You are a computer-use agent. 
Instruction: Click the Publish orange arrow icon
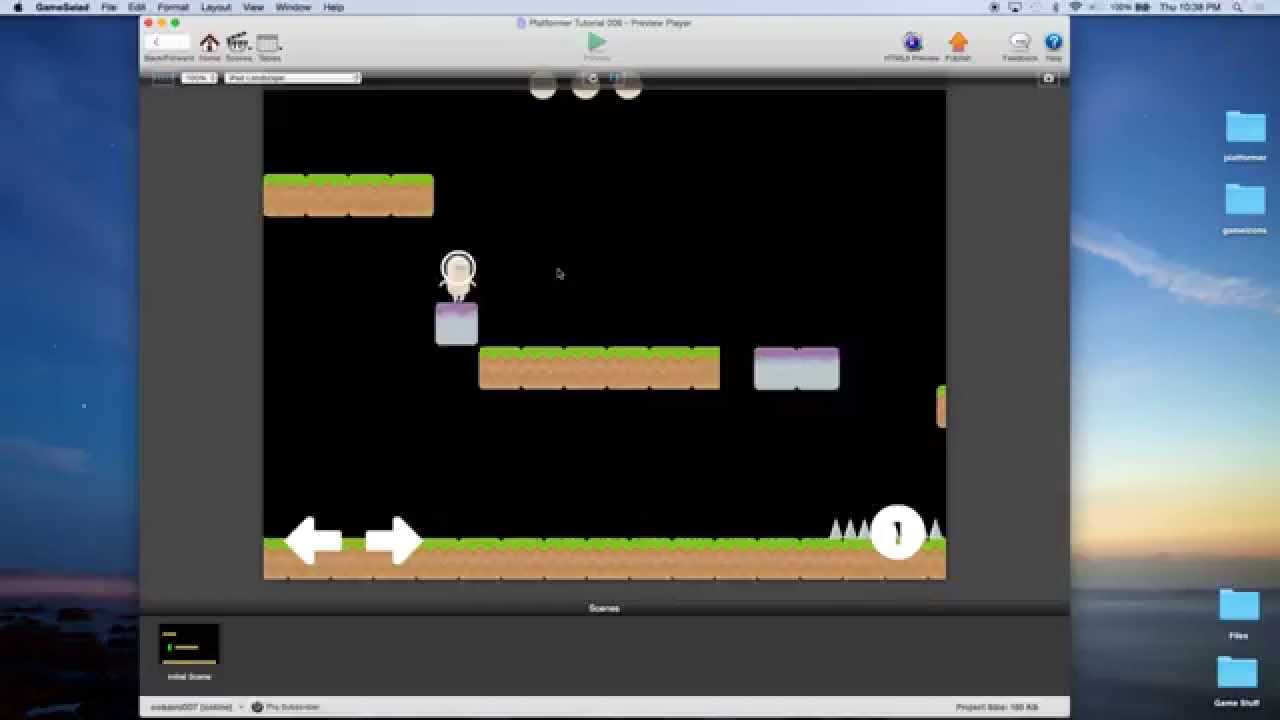[958, 42]
